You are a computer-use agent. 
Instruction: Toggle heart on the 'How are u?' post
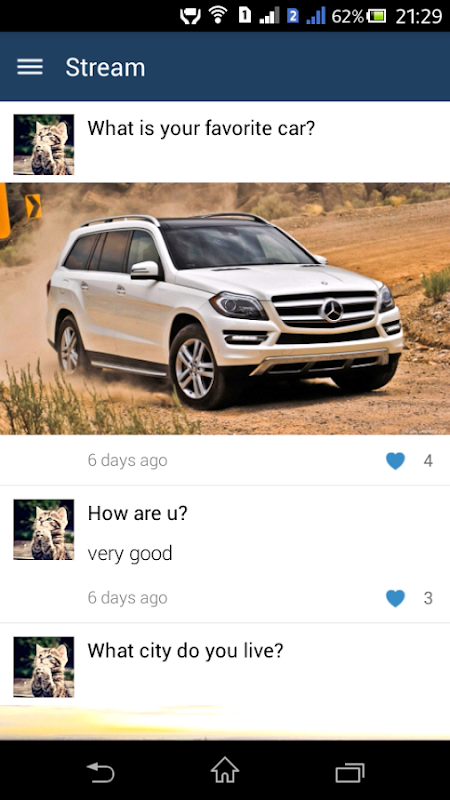coord(395,598)
